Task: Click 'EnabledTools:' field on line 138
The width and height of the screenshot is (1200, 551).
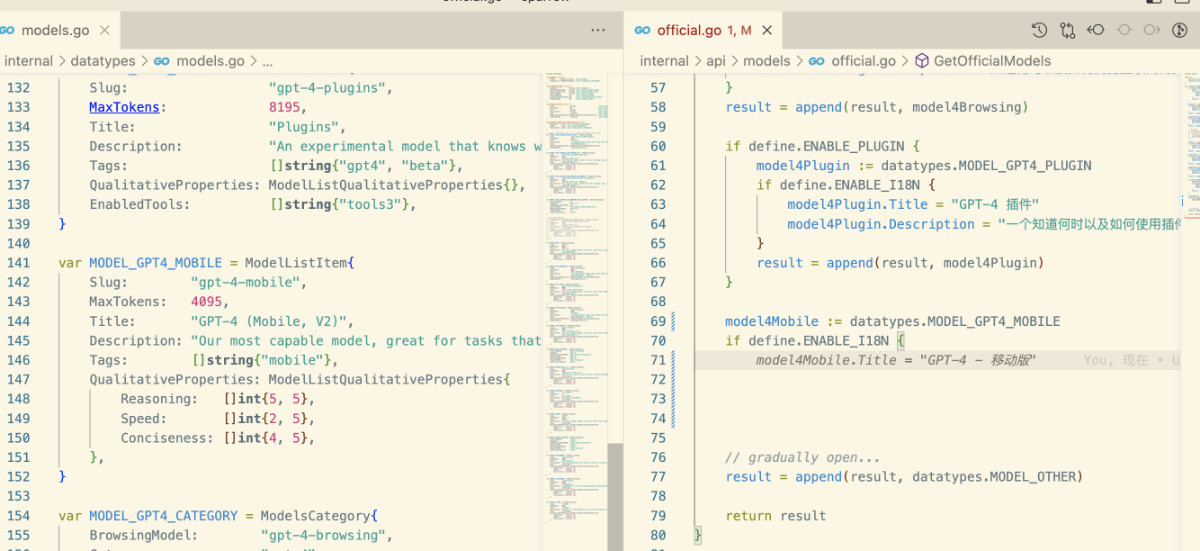Action: pyautogui.click(x=140, y=204)
